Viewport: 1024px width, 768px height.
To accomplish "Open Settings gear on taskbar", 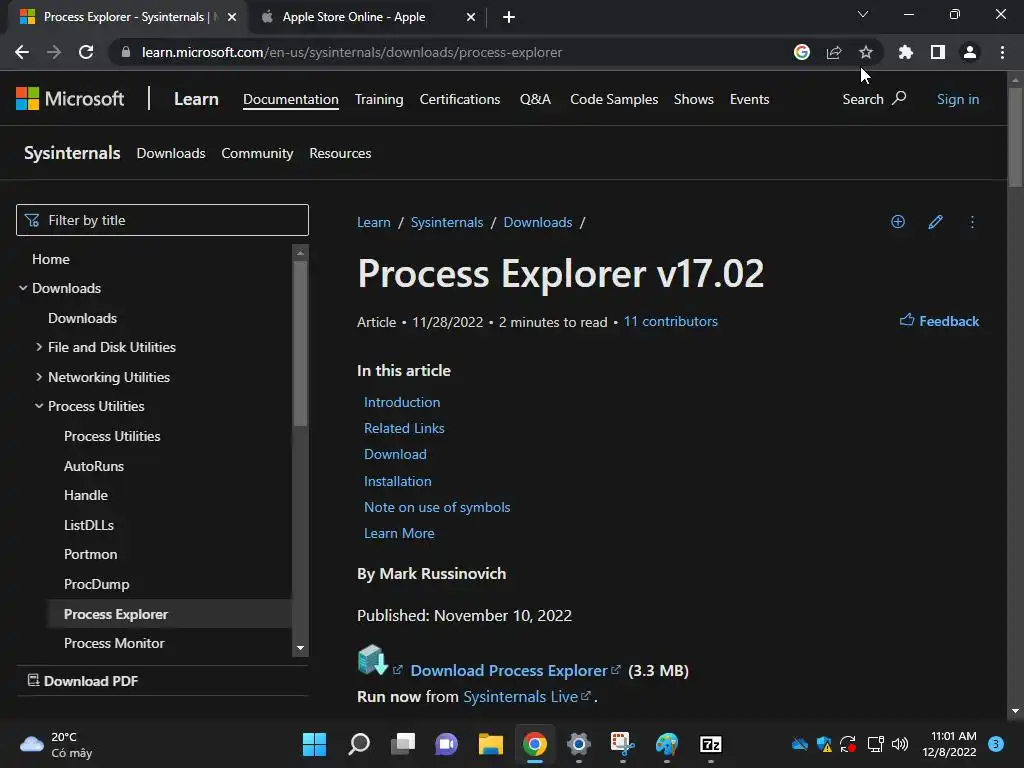I will (579, 744).
